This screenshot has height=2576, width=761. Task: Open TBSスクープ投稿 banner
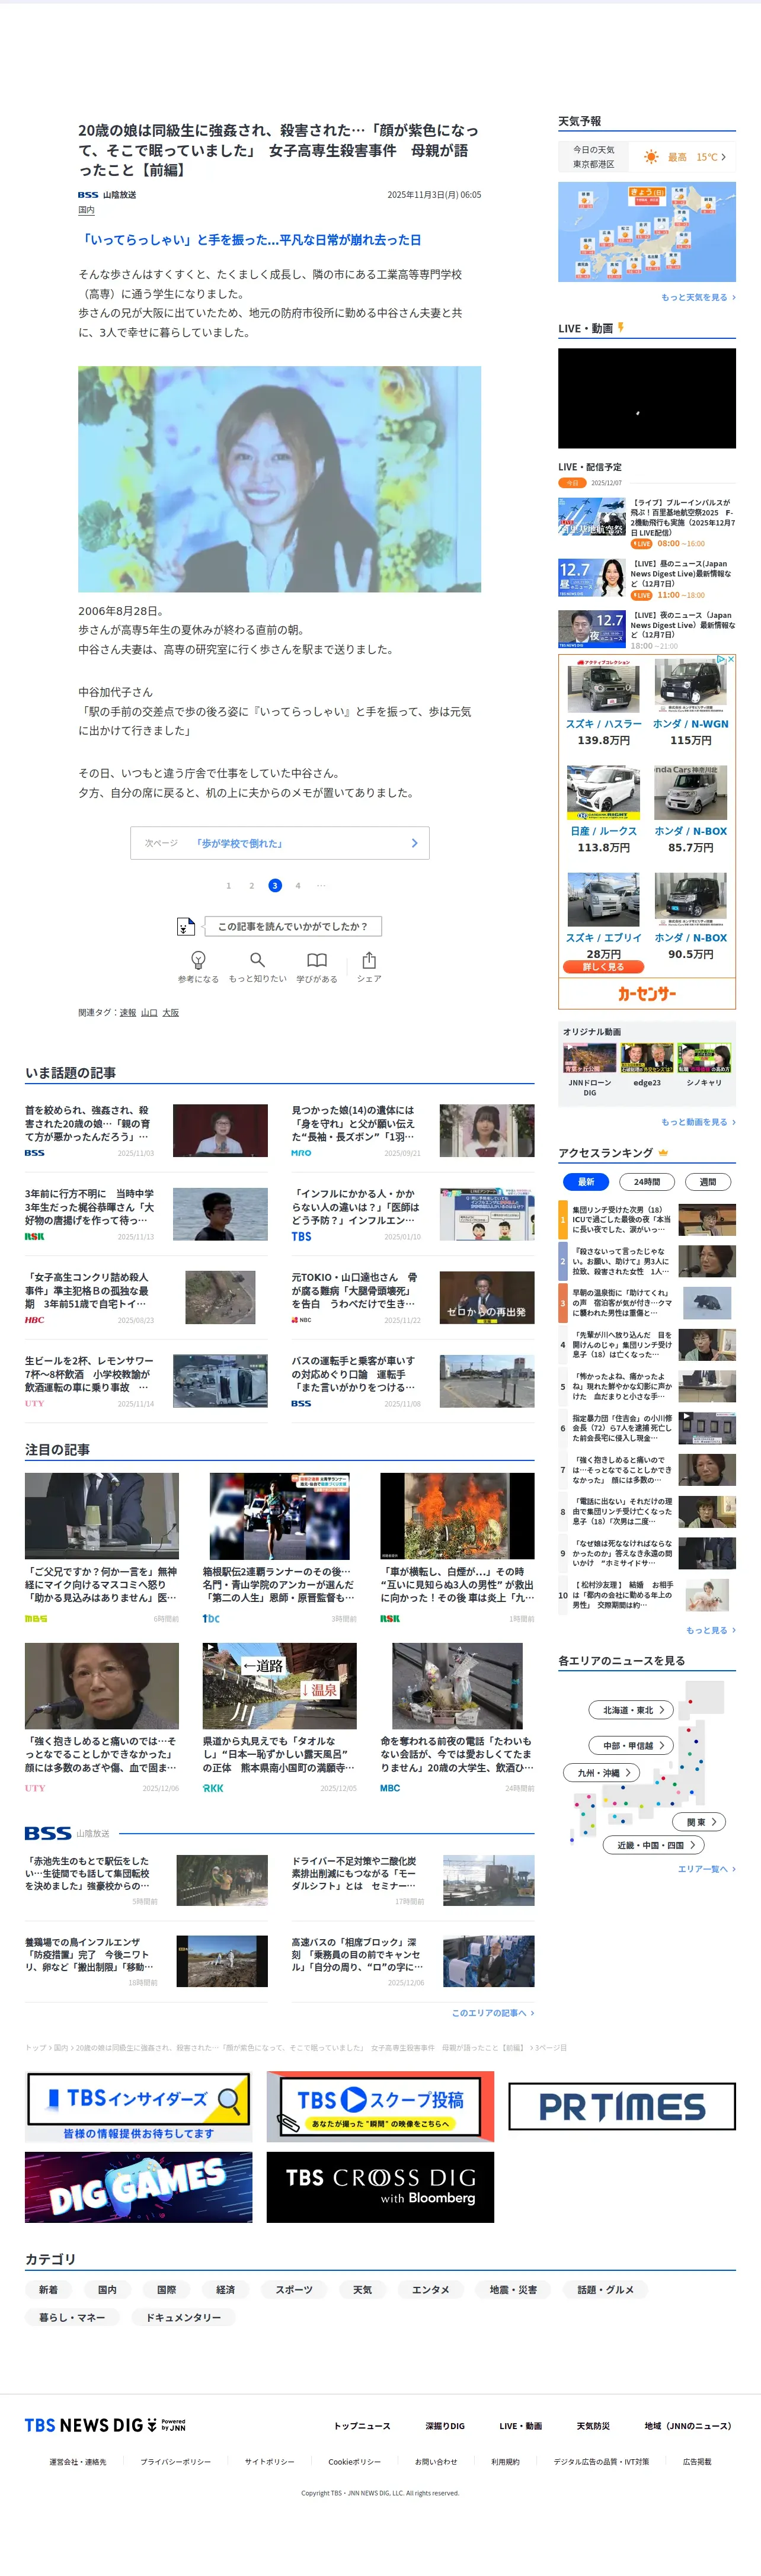pyautogui.click(x=380, y=2107)
